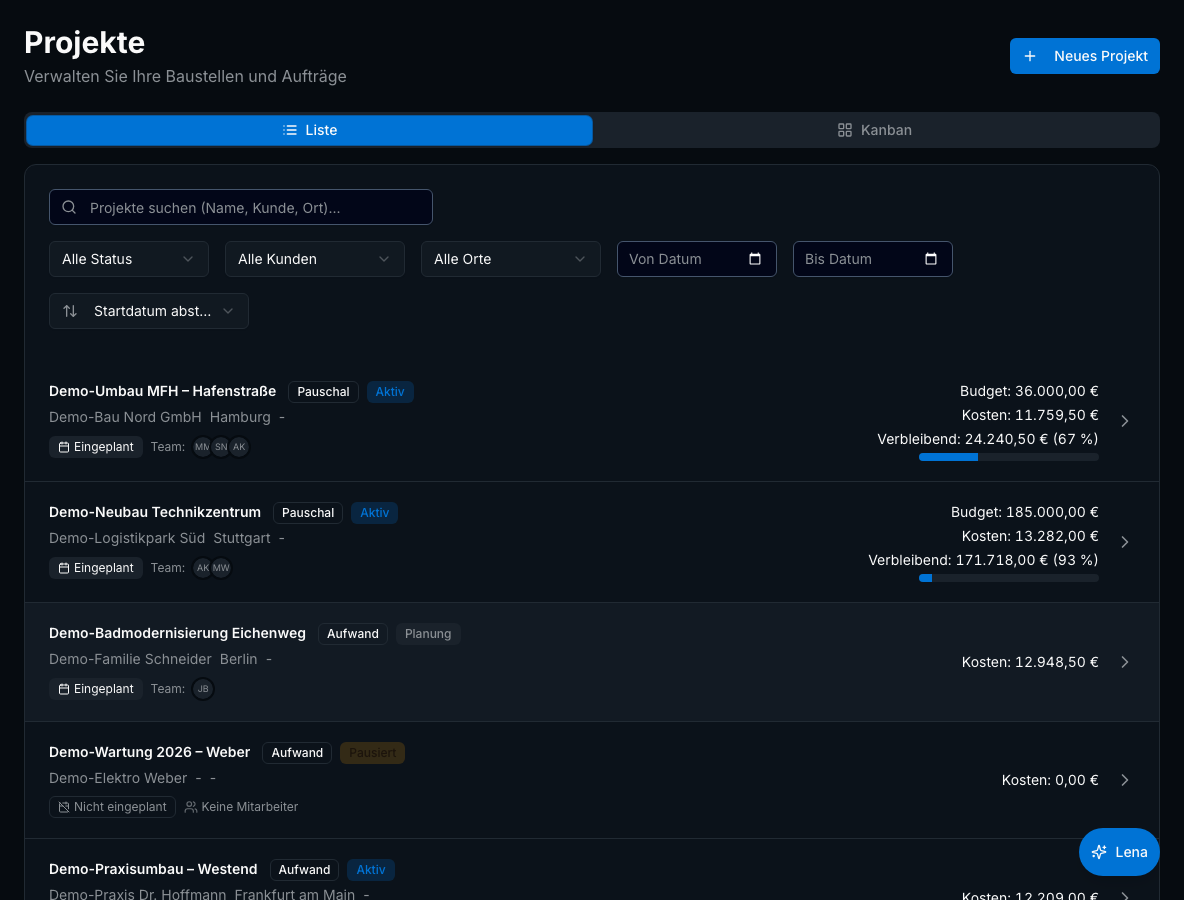The width and height of the screenshot is (1184, 900).
Task: Open Demo-Praxisumbau – Westend project title
Action: (153, 869)
